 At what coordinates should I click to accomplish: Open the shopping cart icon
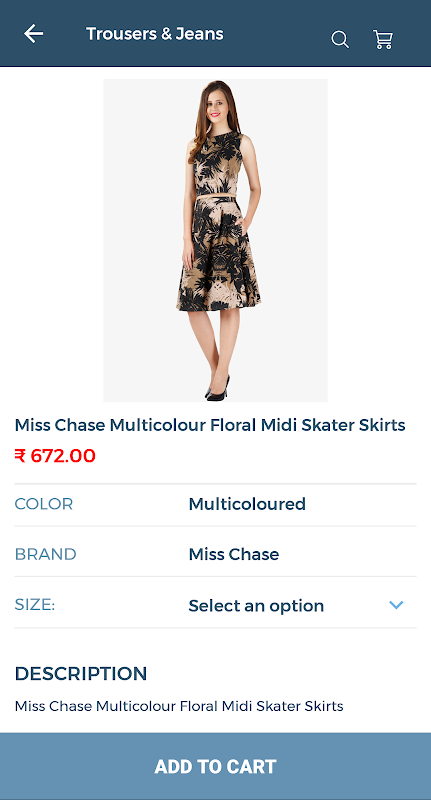point(383,39)
